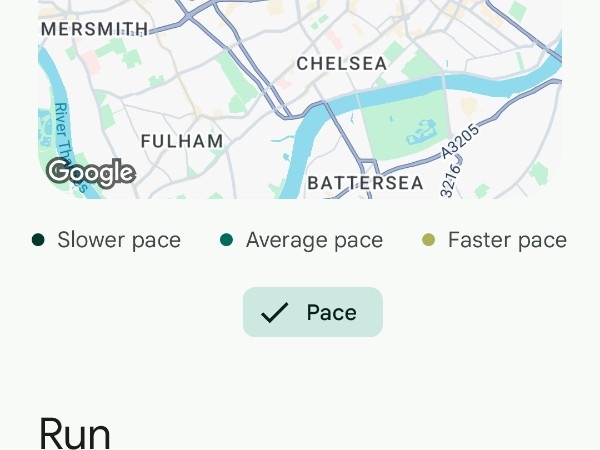
Task: Select the Faster pace legend label
Action: pyautogui.click(x=507, y=240)
